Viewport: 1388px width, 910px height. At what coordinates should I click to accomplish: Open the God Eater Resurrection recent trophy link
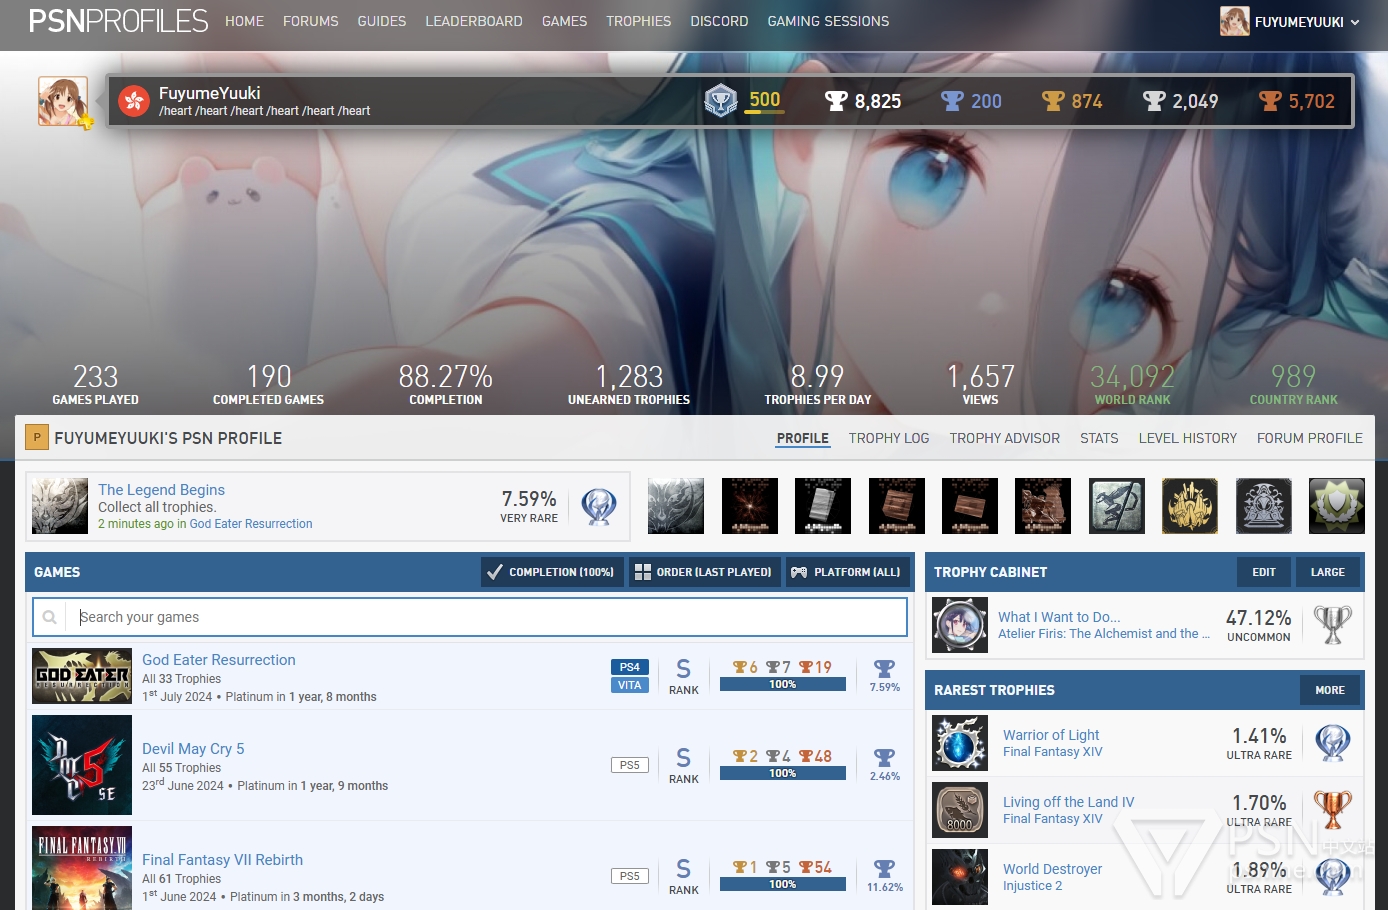[x=251, y=524]
